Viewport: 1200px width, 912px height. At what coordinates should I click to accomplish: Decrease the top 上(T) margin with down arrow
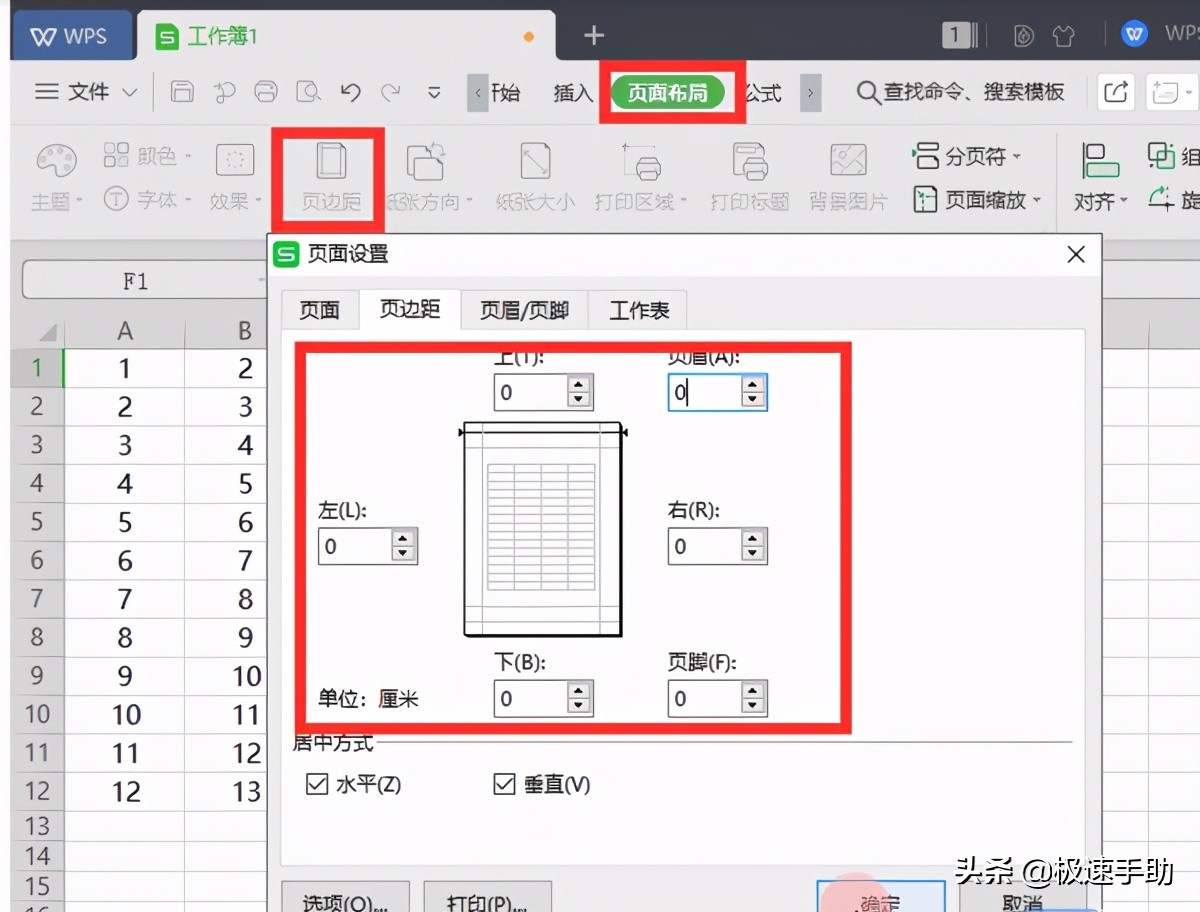579,400
